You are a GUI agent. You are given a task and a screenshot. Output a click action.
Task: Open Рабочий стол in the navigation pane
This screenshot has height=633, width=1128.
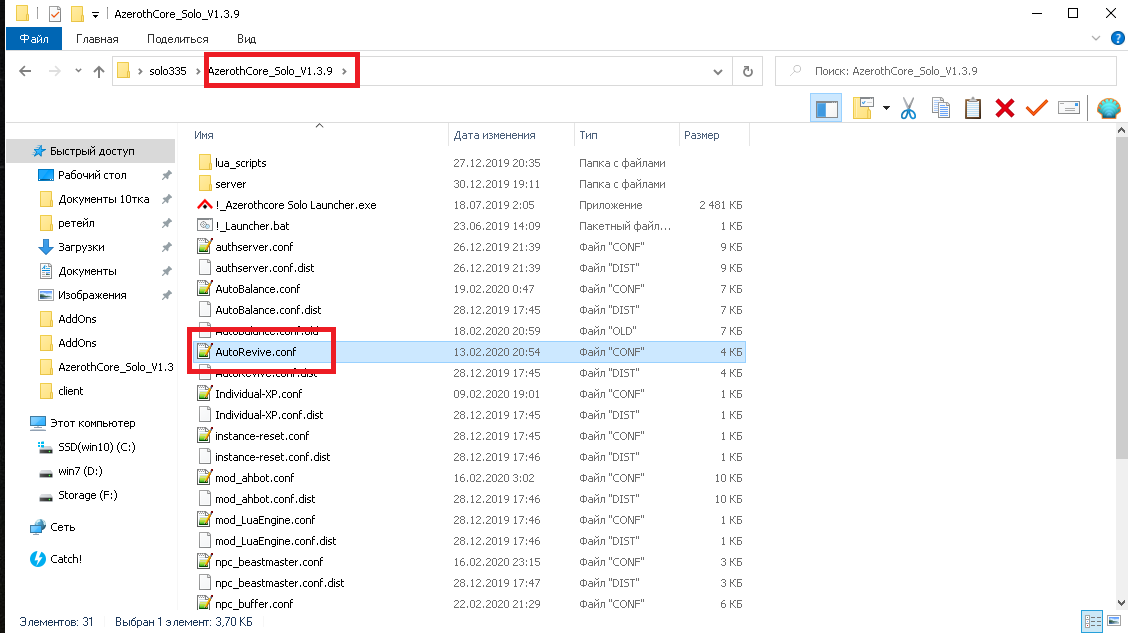click(x=91, y=175)
